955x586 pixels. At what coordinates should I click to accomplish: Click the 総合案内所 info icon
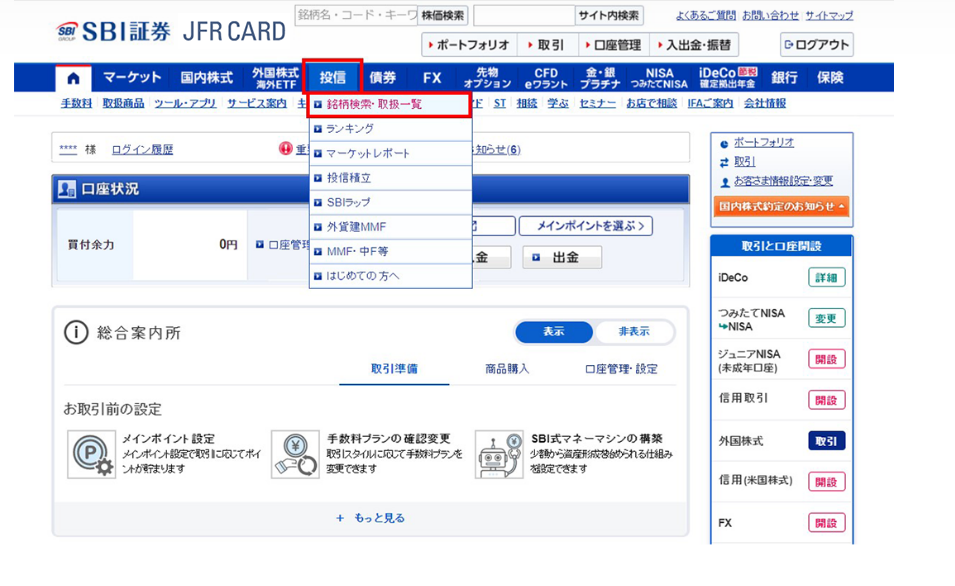pyautogui.click(x=76, y=333)
